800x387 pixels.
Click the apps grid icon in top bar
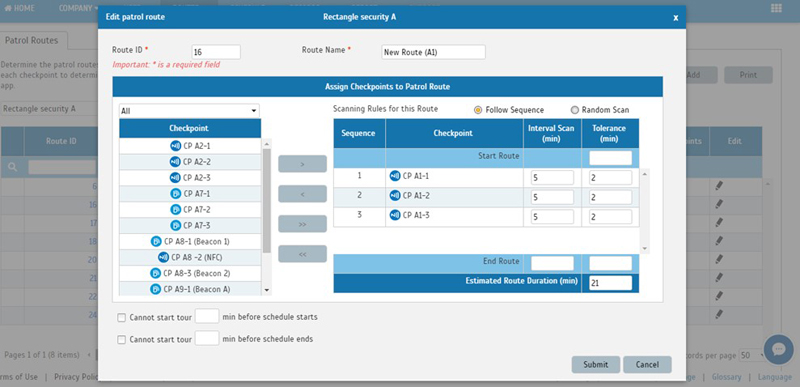pyautogui.click(x=776, y=8)
